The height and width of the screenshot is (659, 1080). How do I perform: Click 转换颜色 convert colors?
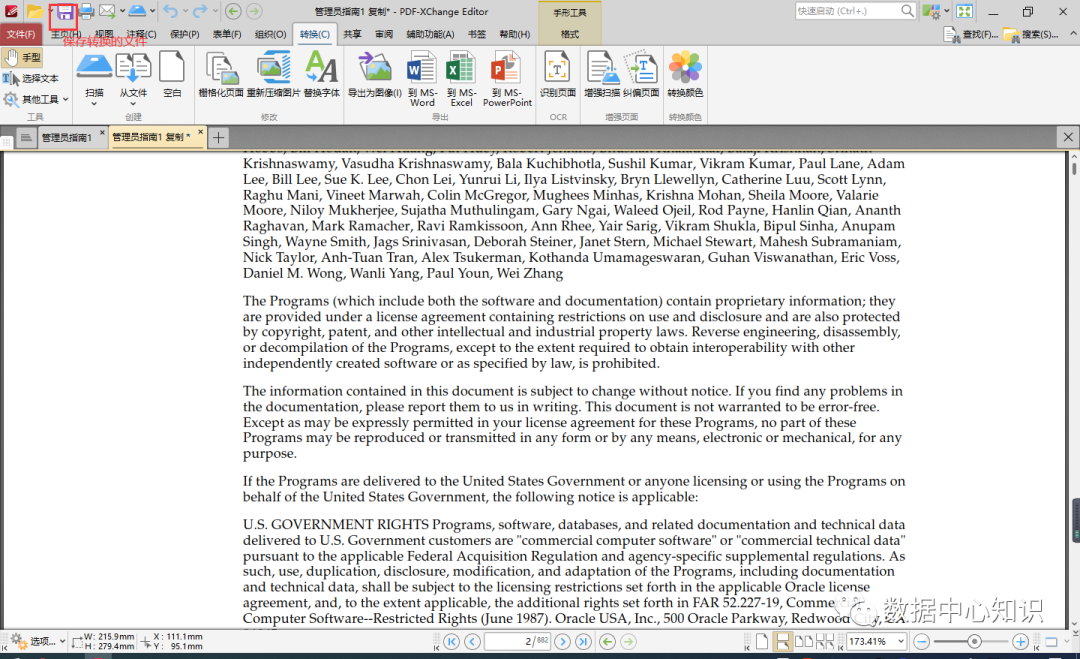coord(685,74)
